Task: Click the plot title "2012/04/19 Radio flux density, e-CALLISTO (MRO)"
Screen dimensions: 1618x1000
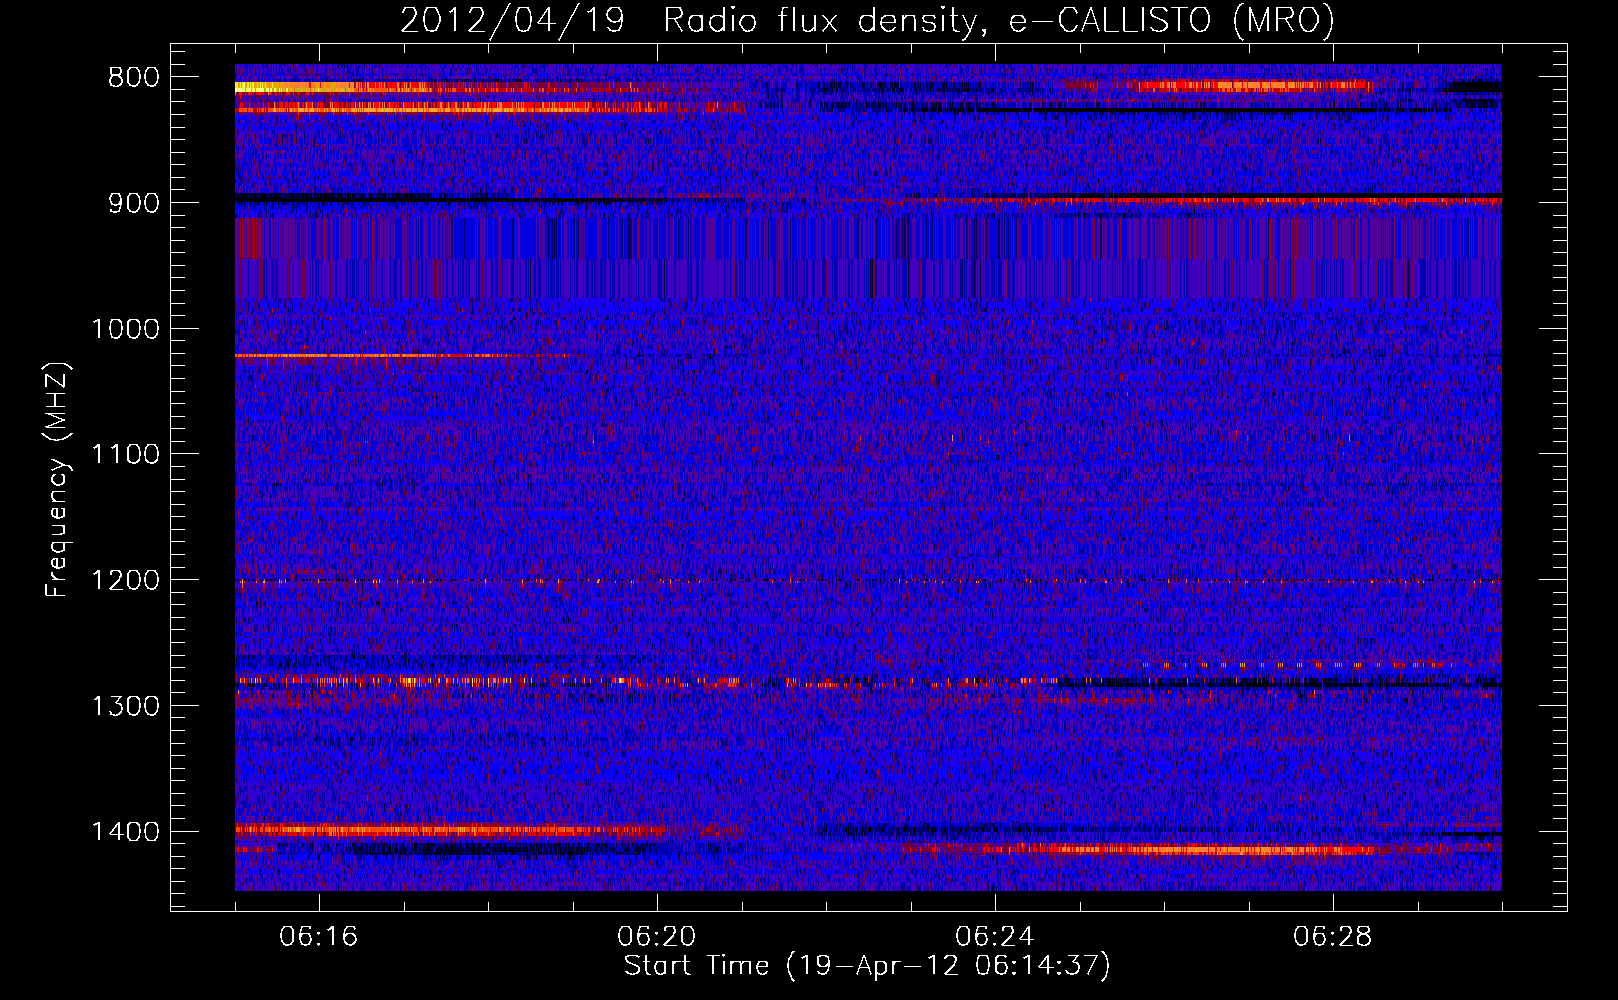Action: pyautogui.click(x=867, y=20)
